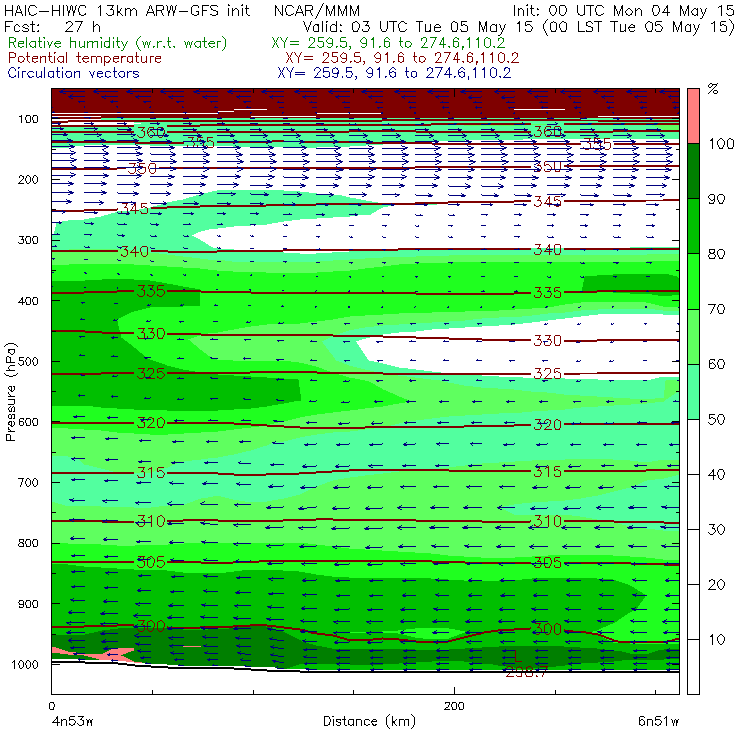This screenshot has height=740, width=740.
Task: Click the 80–90% green colorbar segment
Action: (x=693, y=226)
